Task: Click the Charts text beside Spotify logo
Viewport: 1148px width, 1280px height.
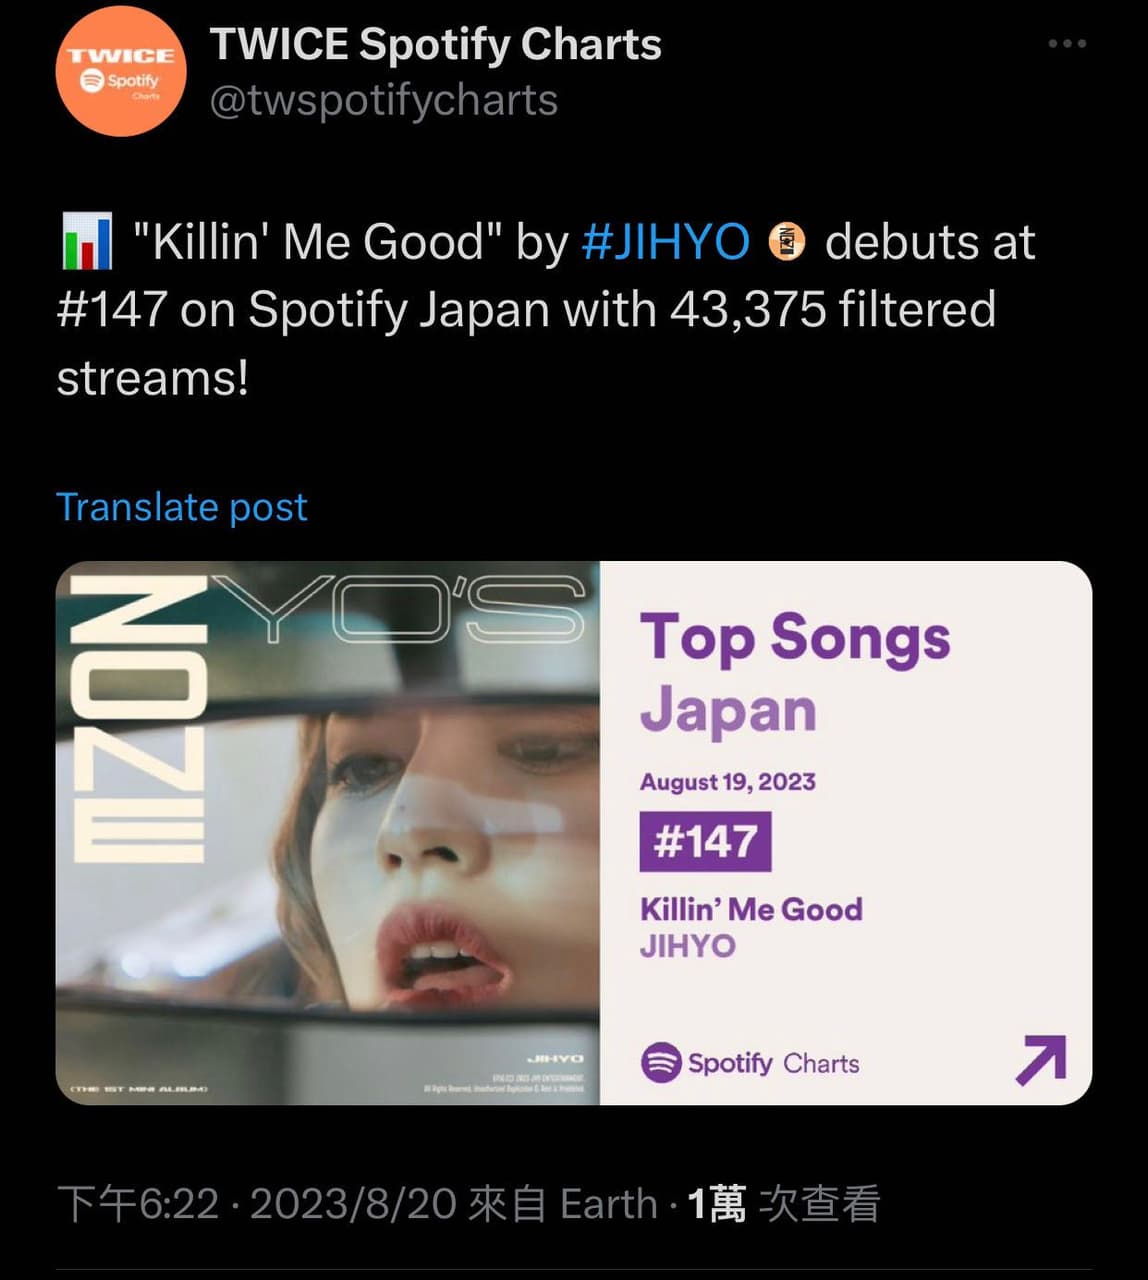Action: 821,1063
